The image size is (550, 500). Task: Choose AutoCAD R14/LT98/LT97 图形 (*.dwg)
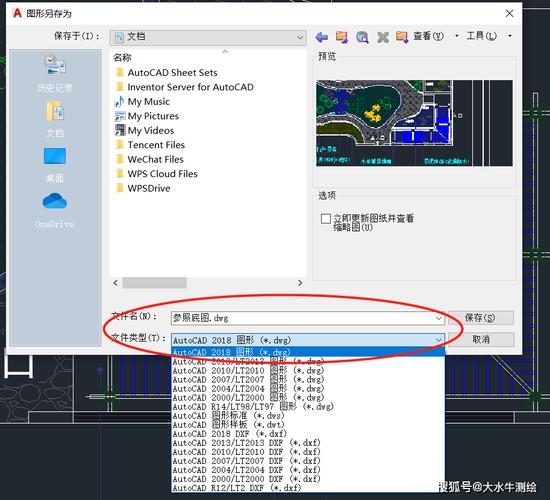(308, 407)
